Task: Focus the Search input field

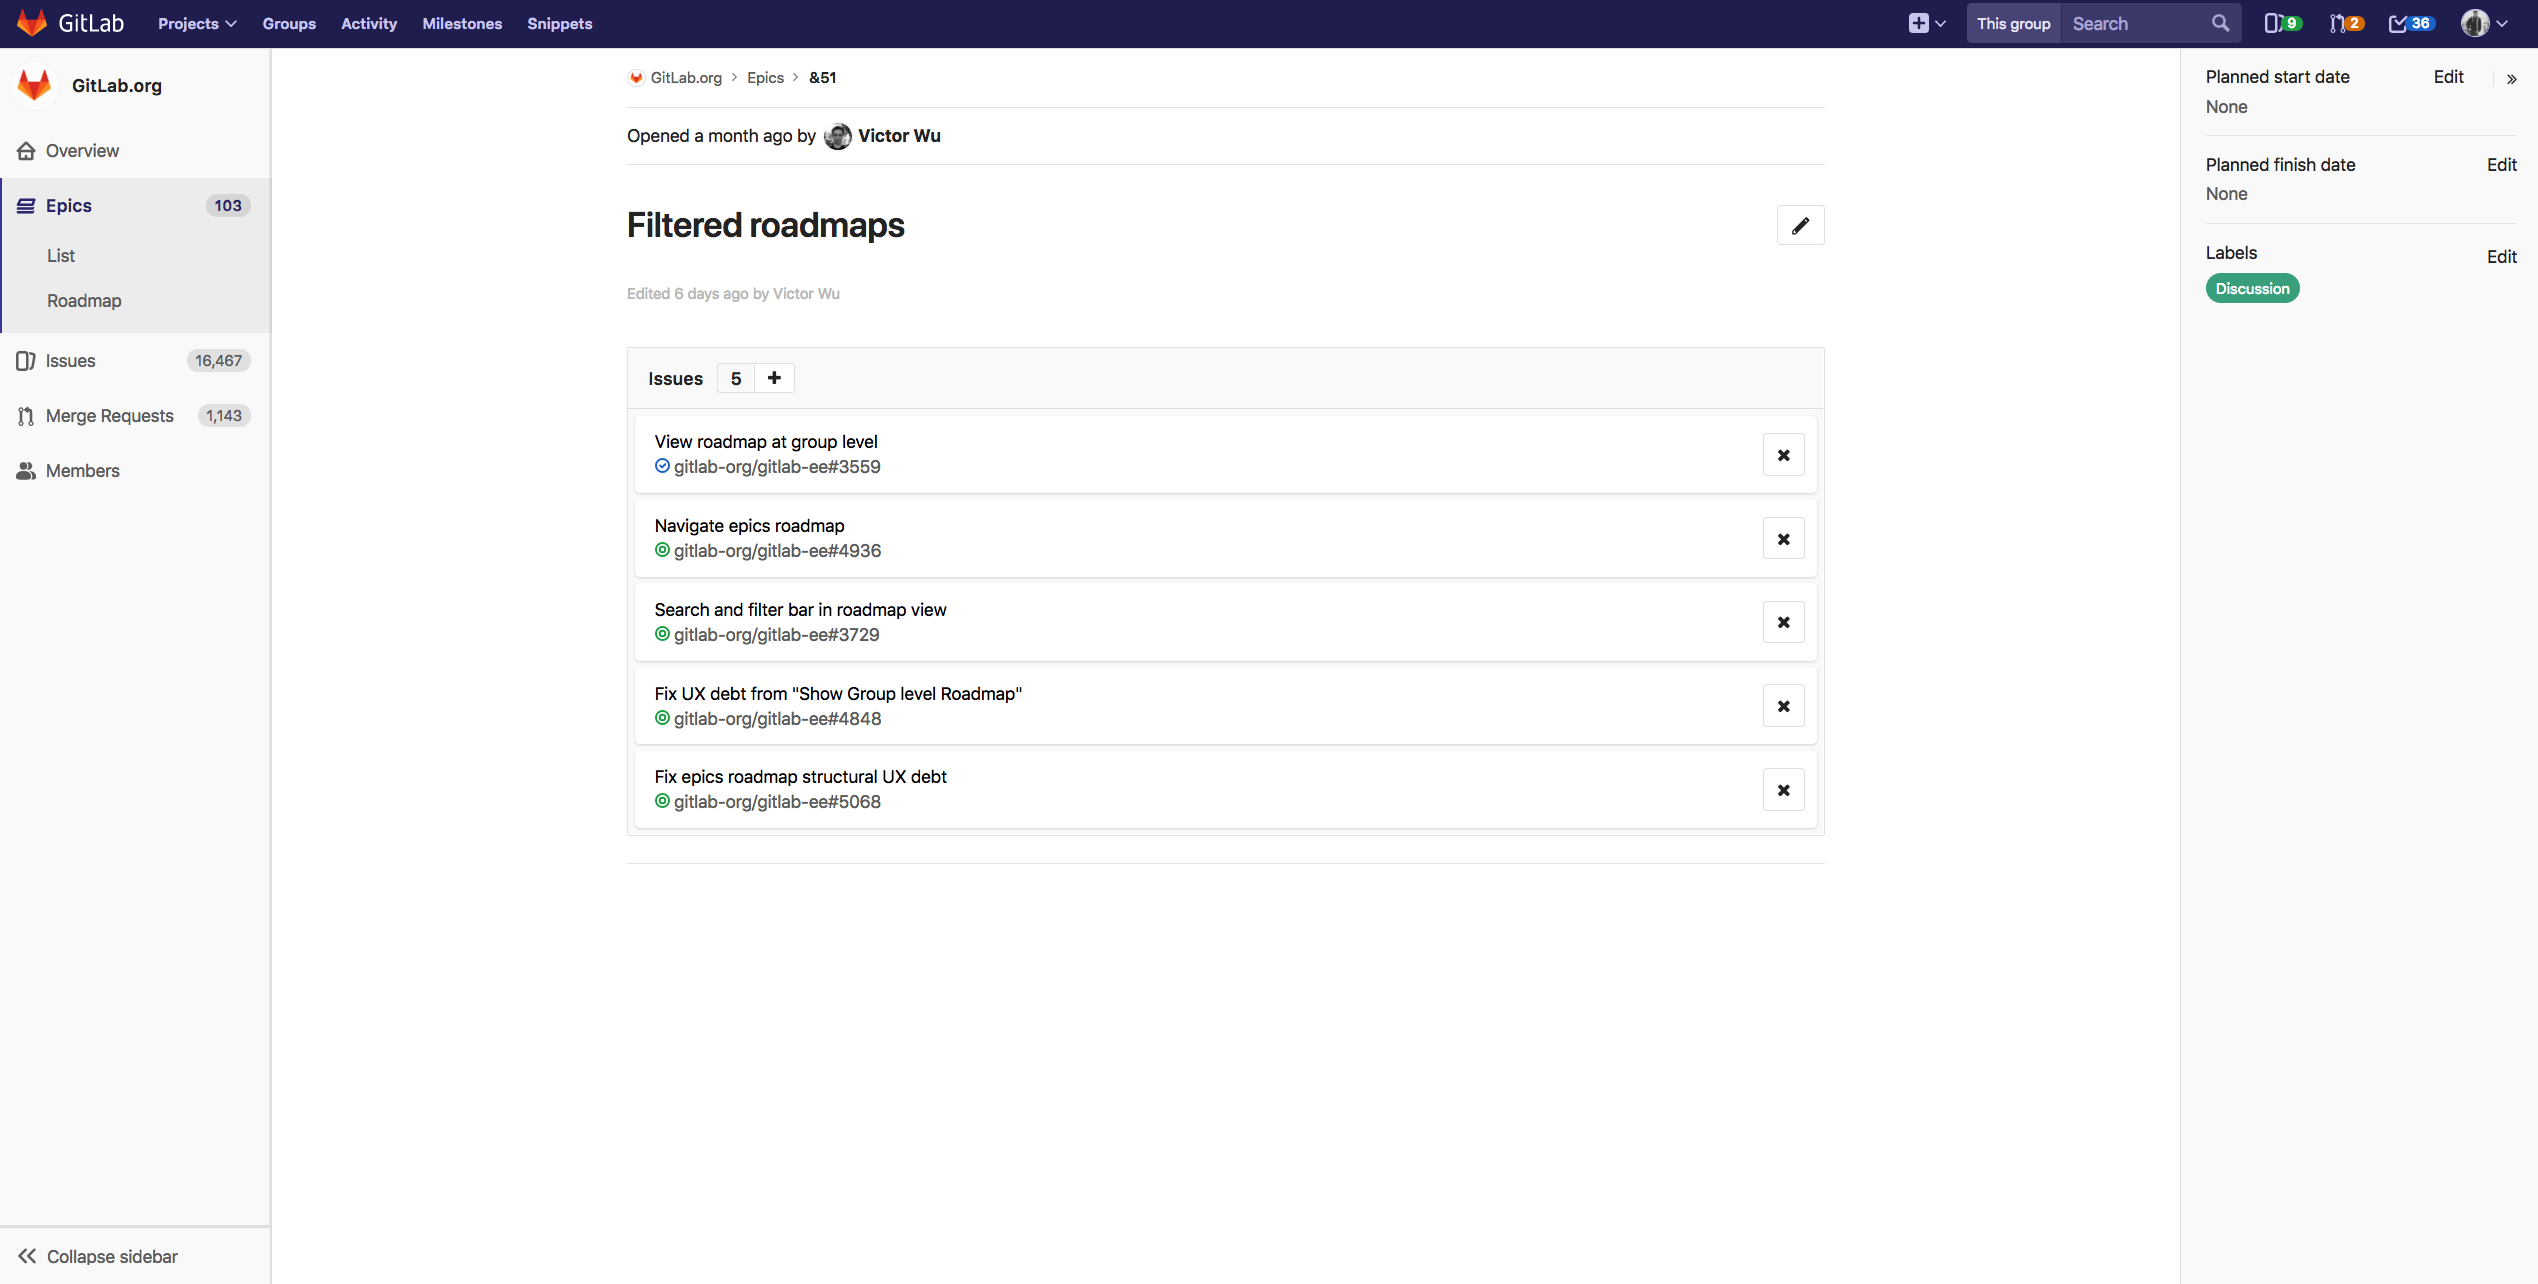Action: [2135, 24]
